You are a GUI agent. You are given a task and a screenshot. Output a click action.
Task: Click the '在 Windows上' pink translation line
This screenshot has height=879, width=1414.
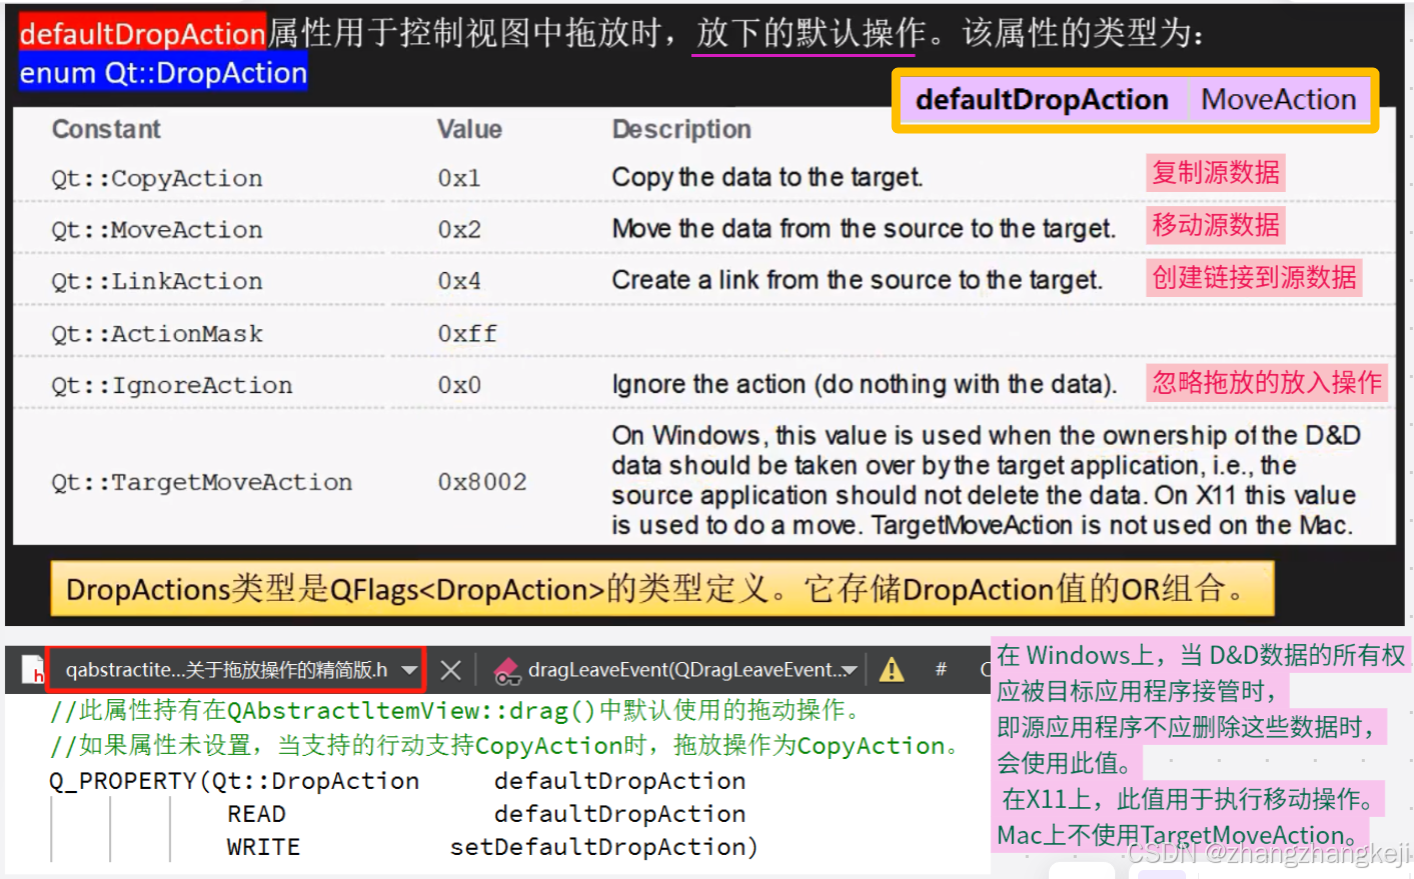pos(1201,655)
